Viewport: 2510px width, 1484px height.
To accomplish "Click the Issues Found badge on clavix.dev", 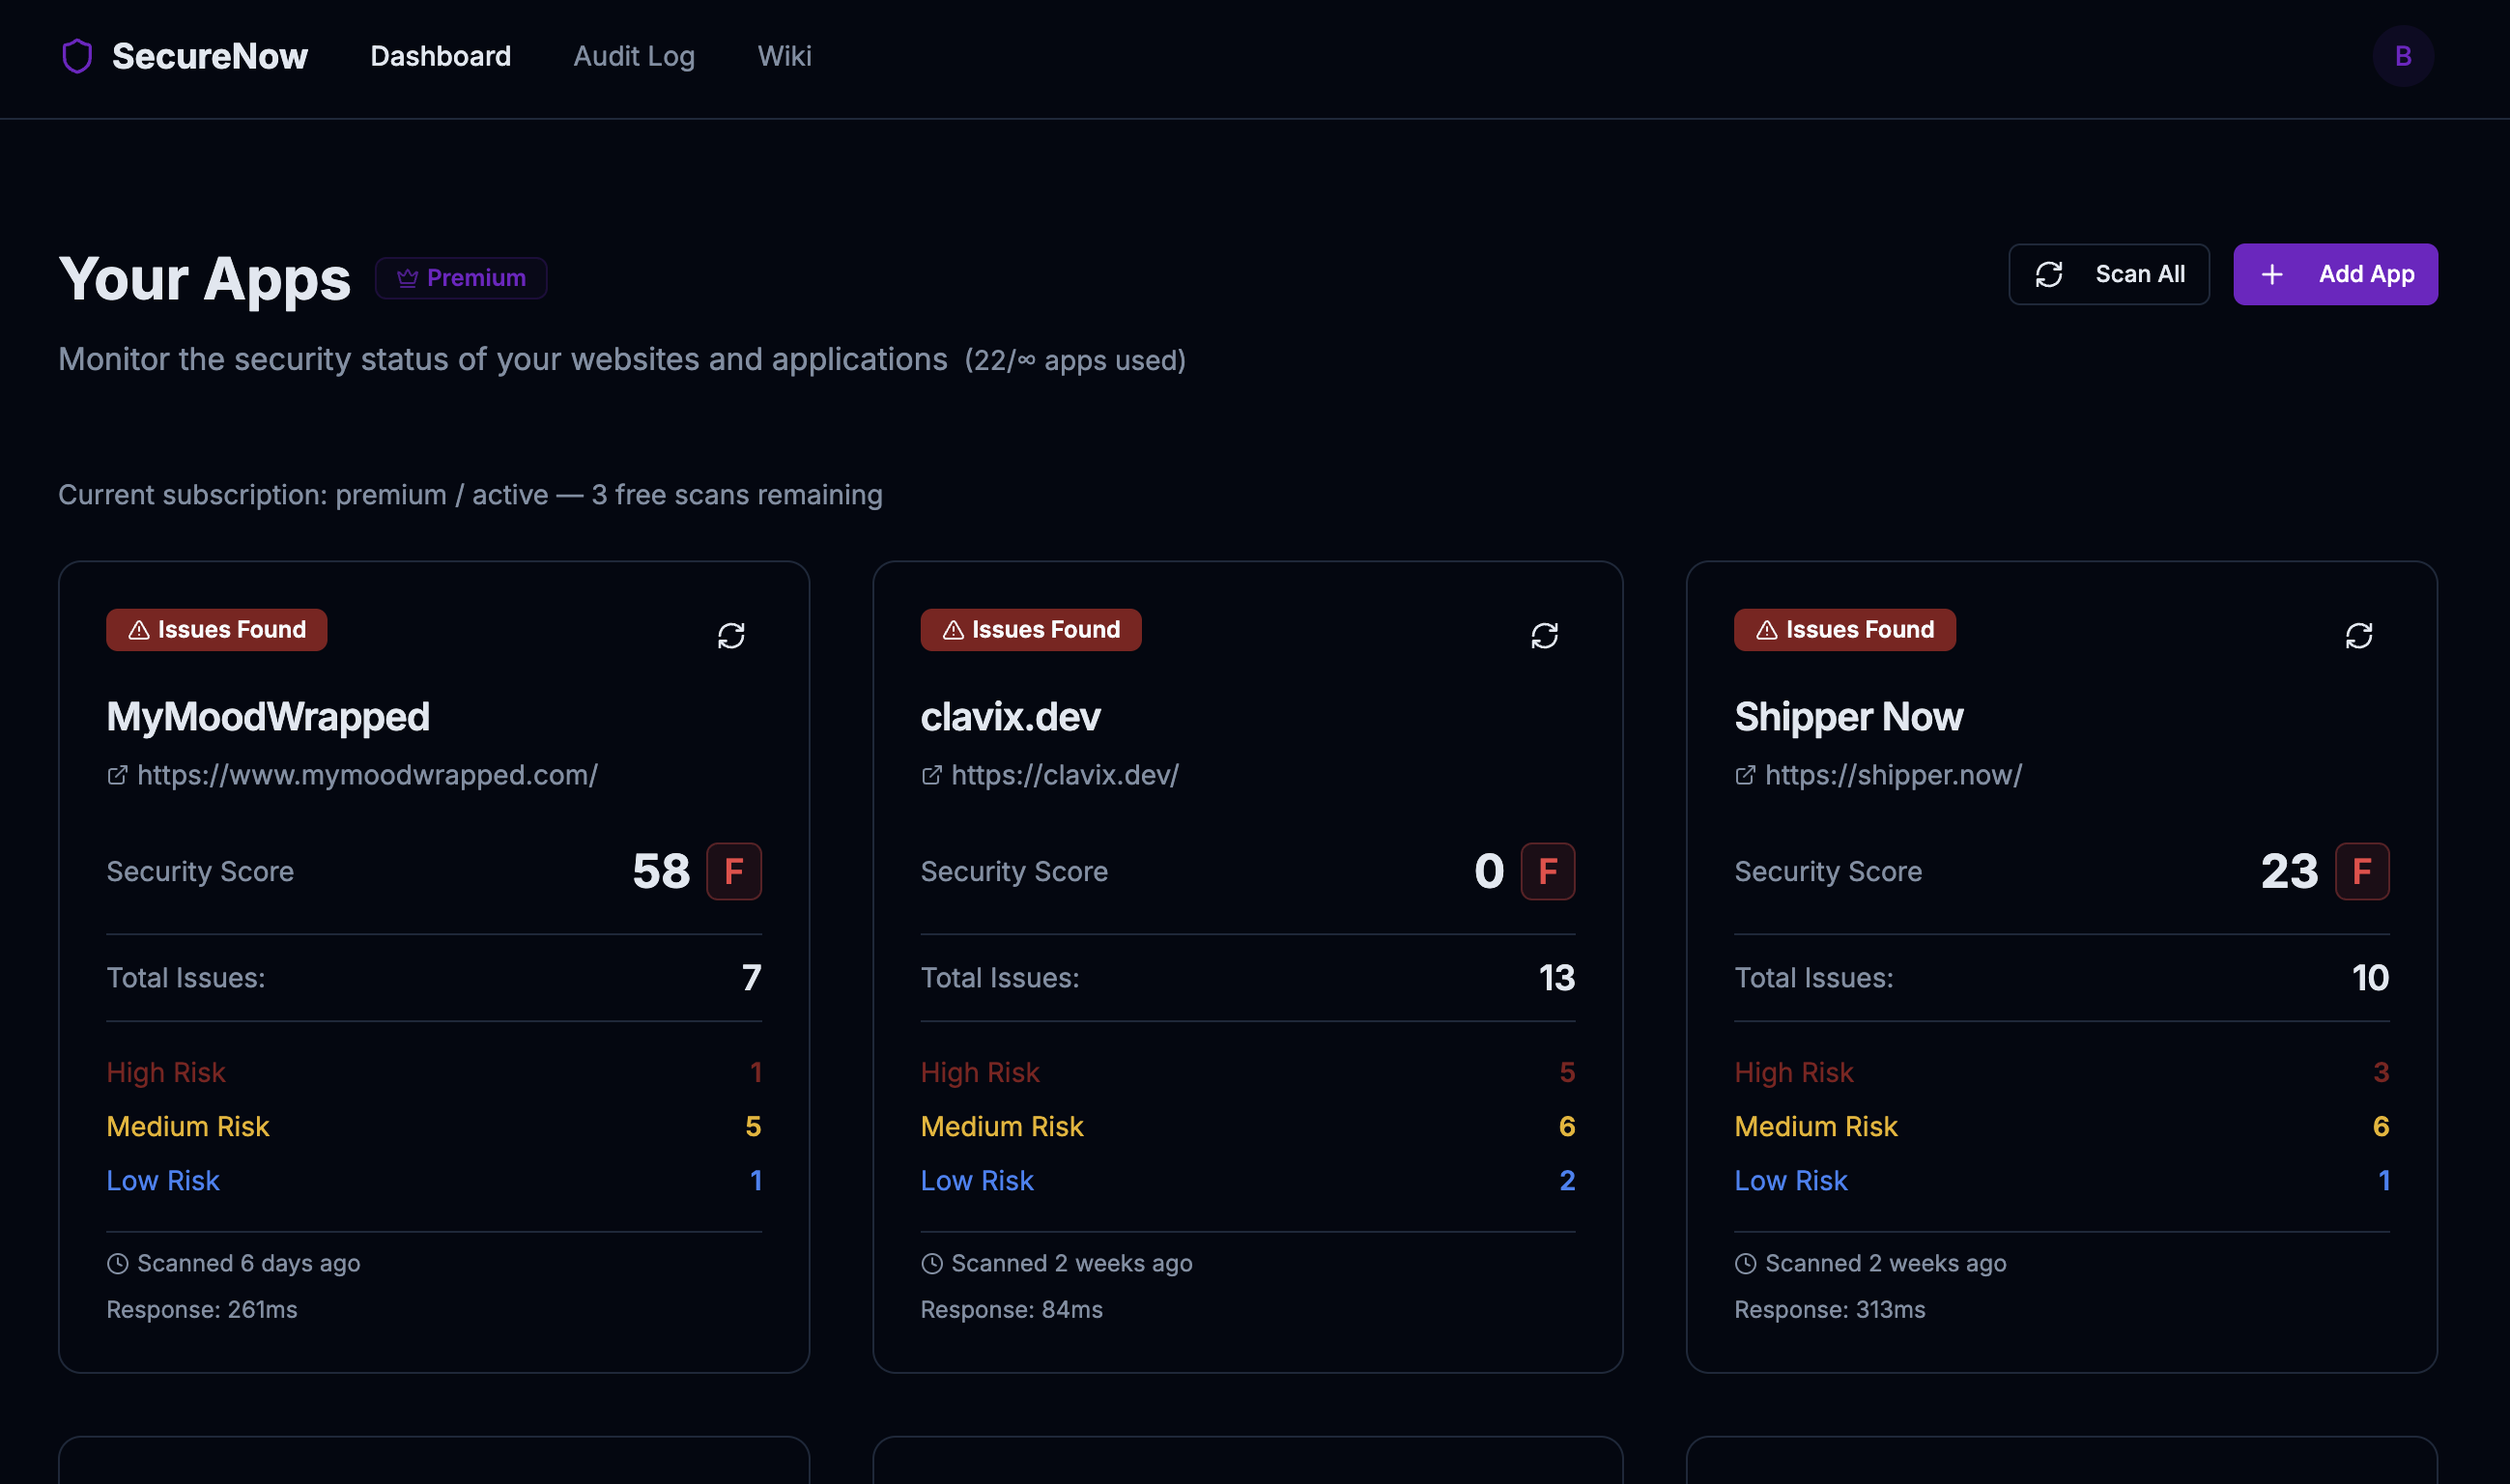I will pyautogui.click(x=1030, y=630).
